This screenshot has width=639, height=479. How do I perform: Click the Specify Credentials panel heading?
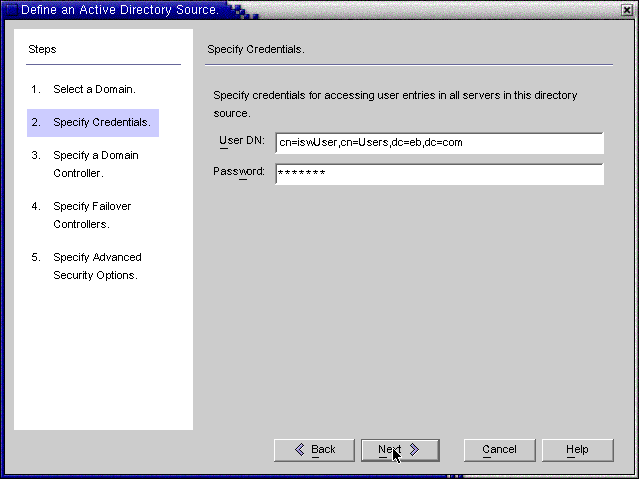point(256,49)
